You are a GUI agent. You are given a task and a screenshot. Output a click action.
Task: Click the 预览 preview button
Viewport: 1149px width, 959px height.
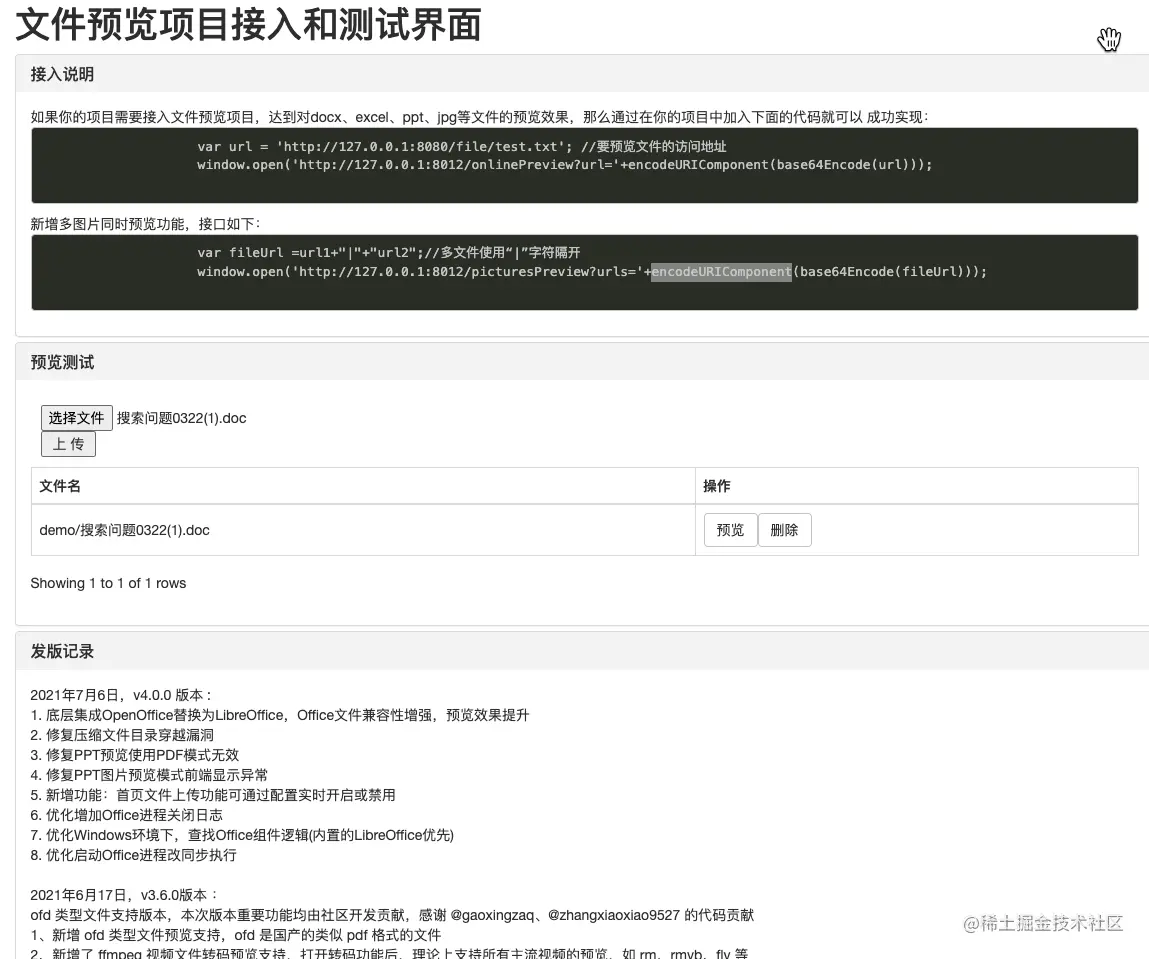pyautogui.click(x=730, y=529)
